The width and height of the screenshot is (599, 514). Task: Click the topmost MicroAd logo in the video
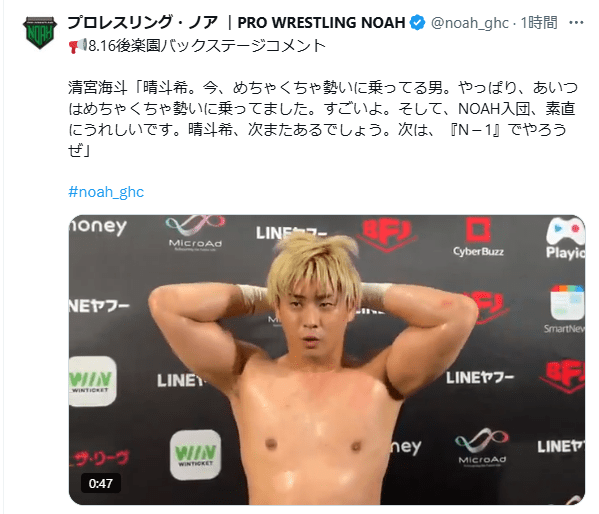[x=195, y=233]
